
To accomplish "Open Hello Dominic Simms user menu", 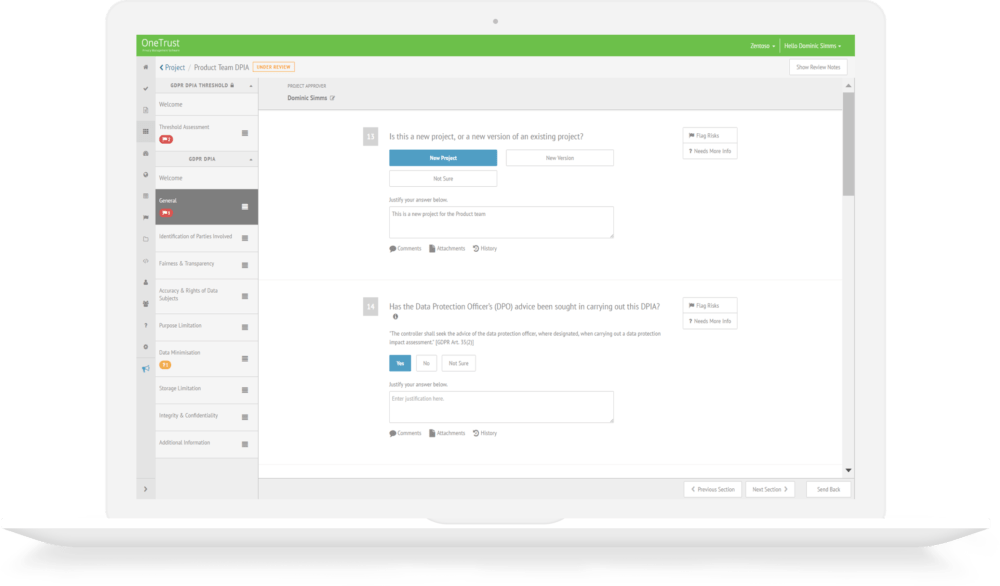I will click(x=813, y=46).
